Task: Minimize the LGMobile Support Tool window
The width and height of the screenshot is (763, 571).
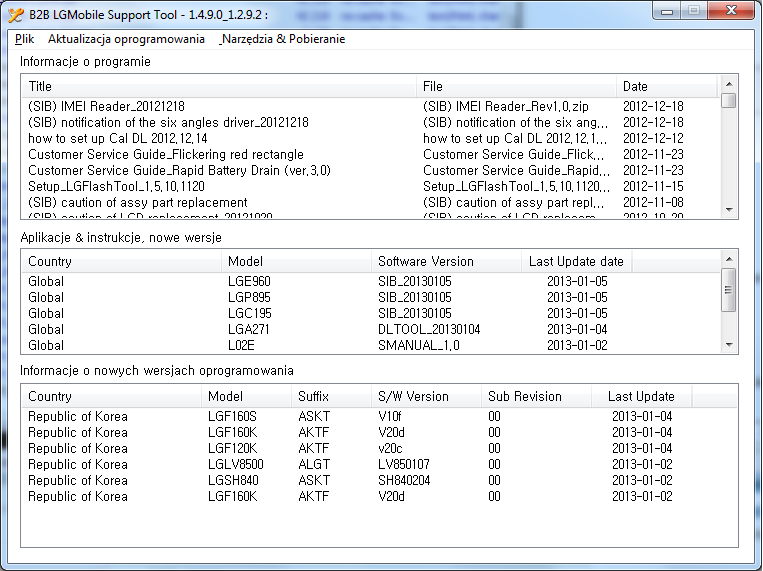Action: [x=667, y=11]
